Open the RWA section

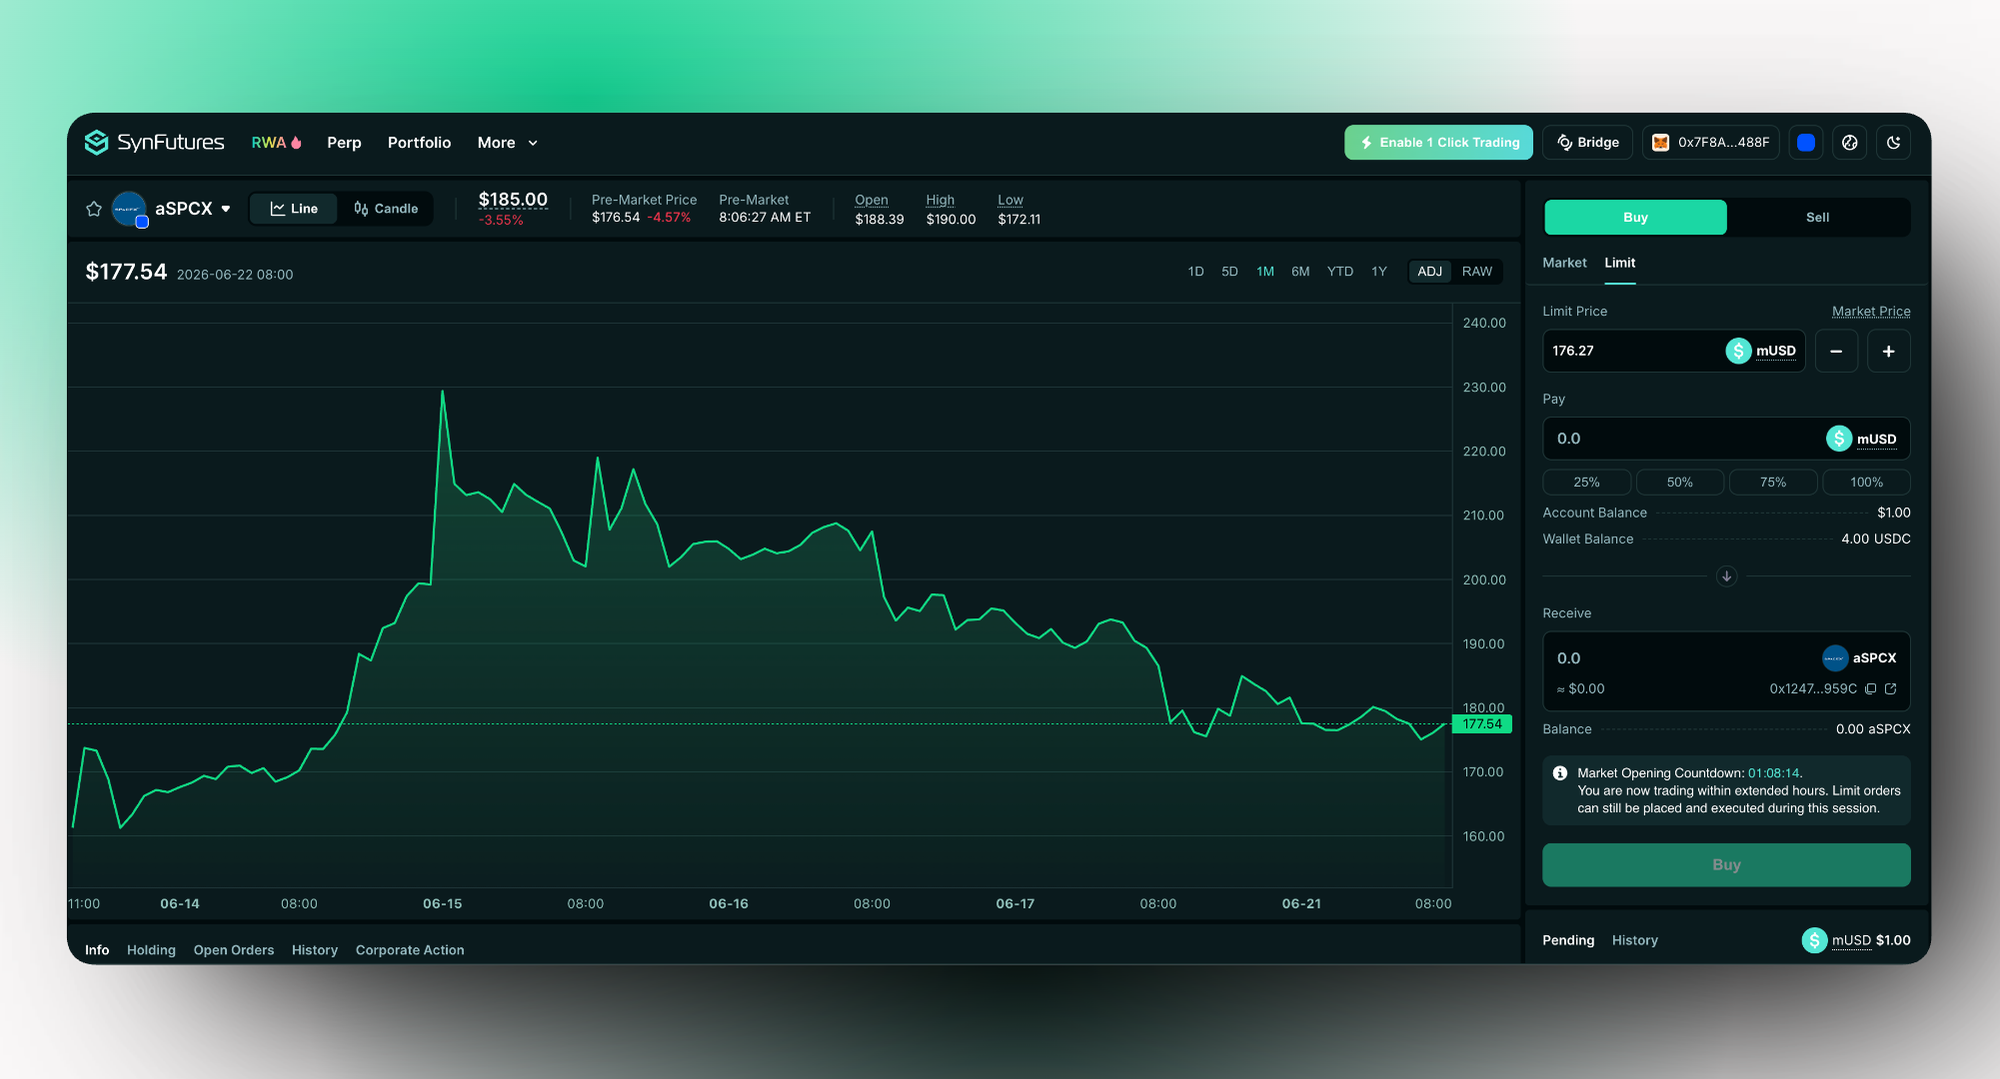[276, 143]
